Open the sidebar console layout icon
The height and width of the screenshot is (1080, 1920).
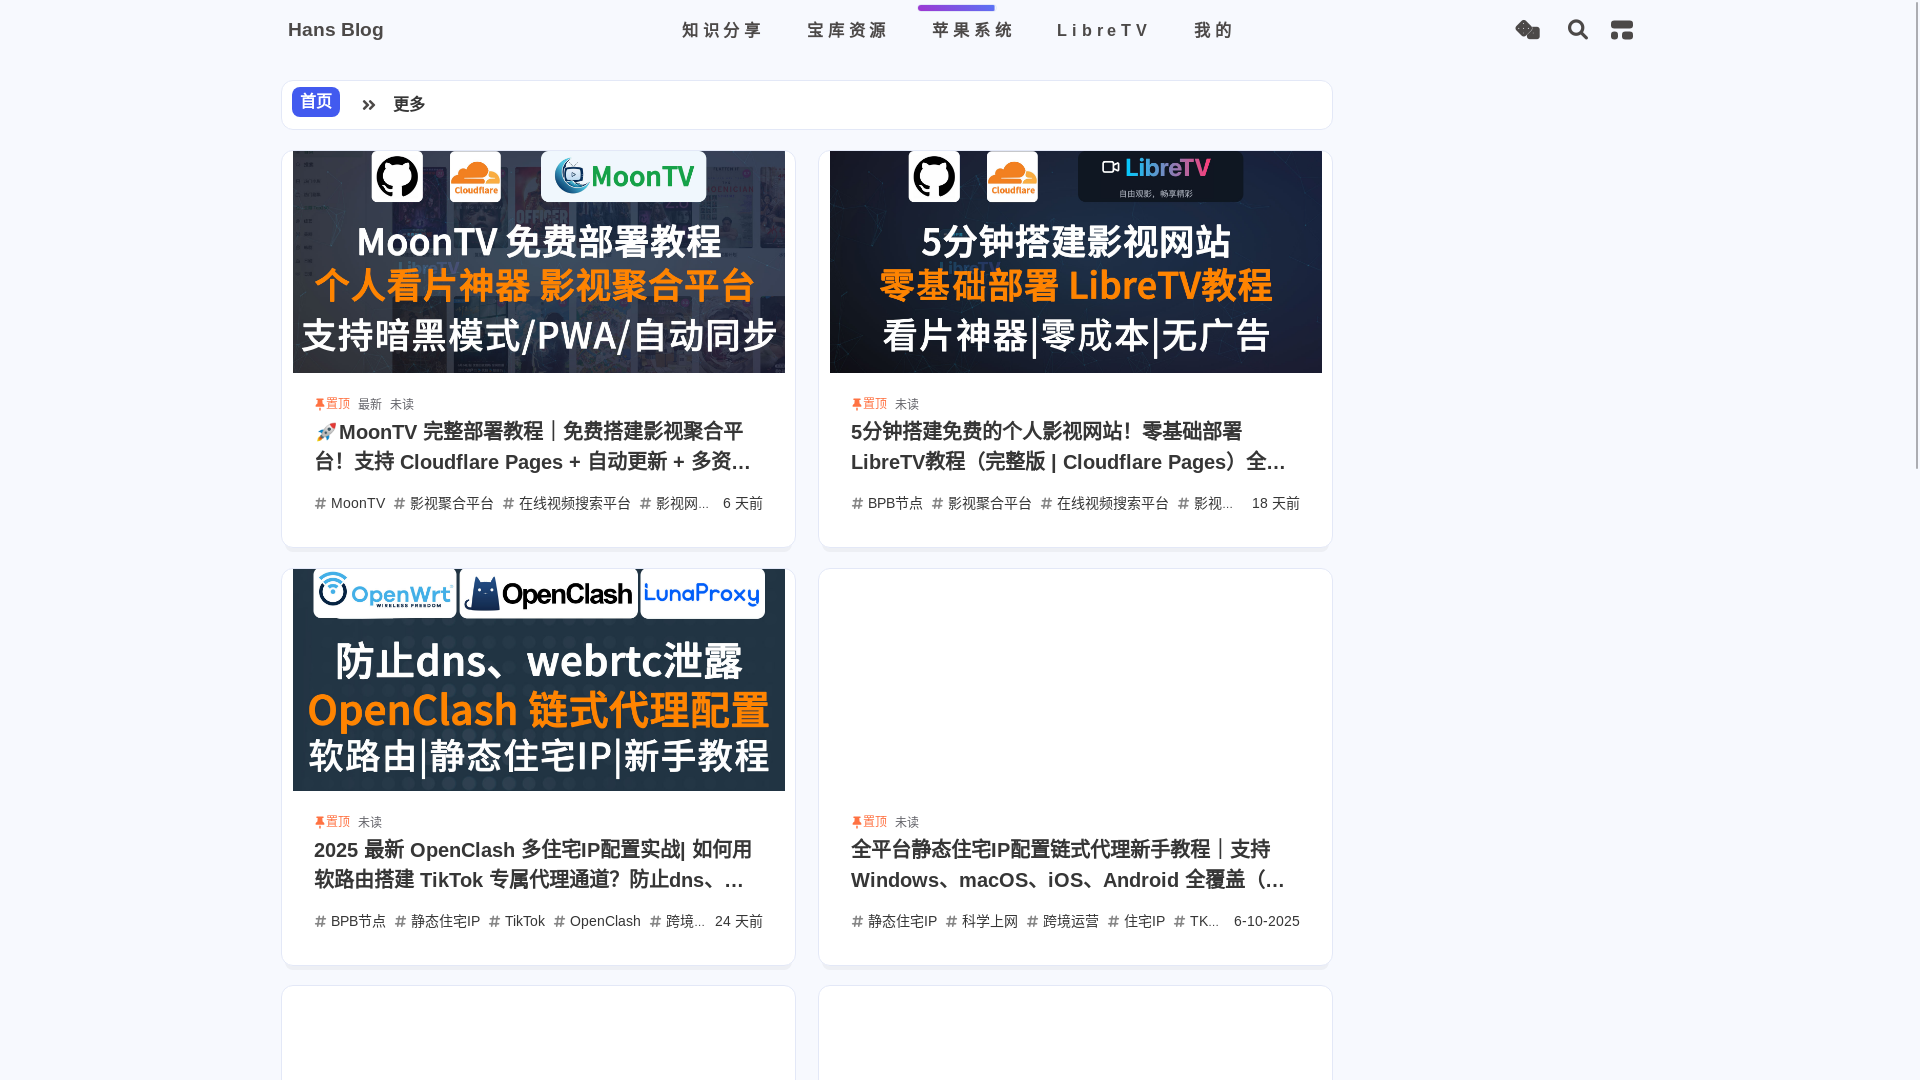click(x=1622, y=30)
